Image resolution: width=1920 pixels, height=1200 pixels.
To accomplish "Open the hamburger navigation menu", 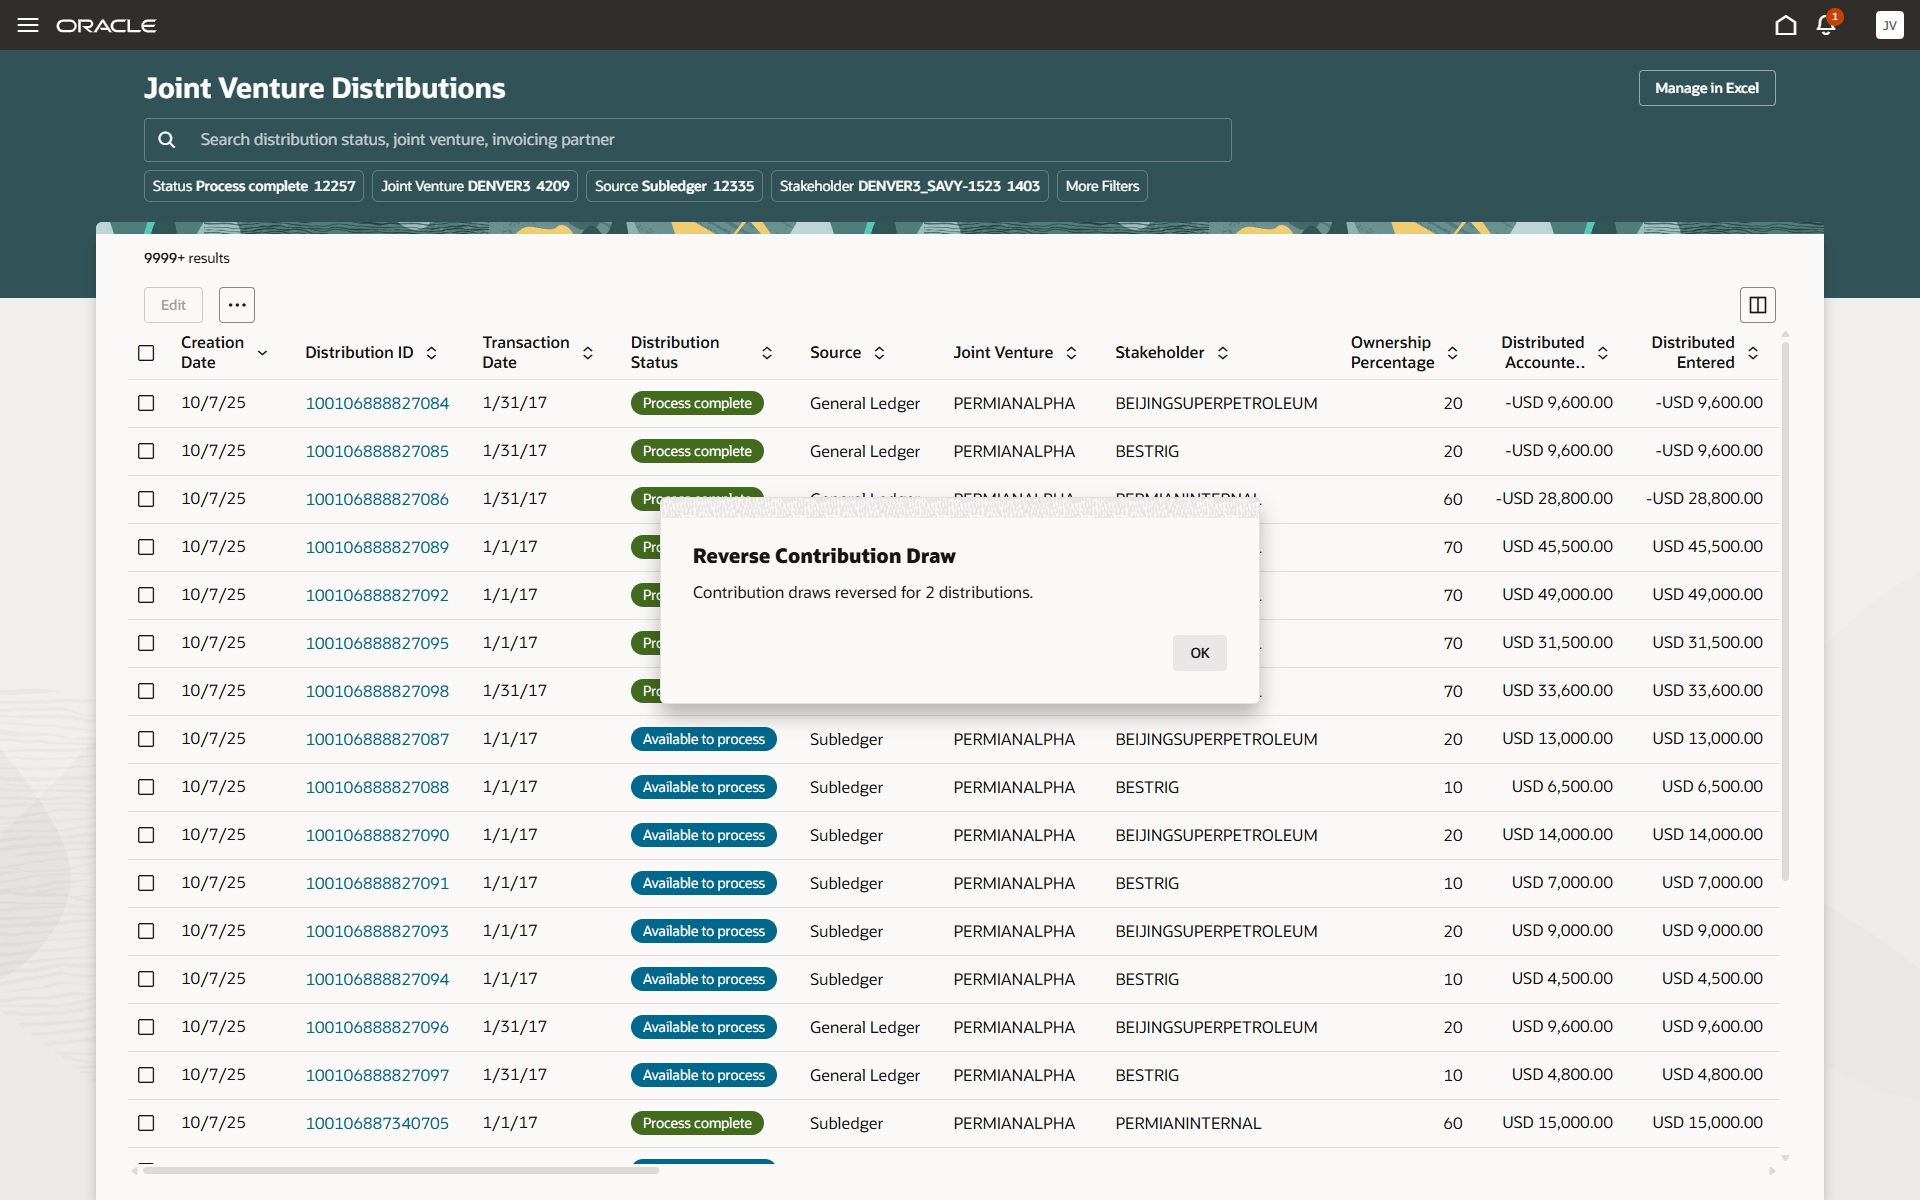I will [28, 25].
